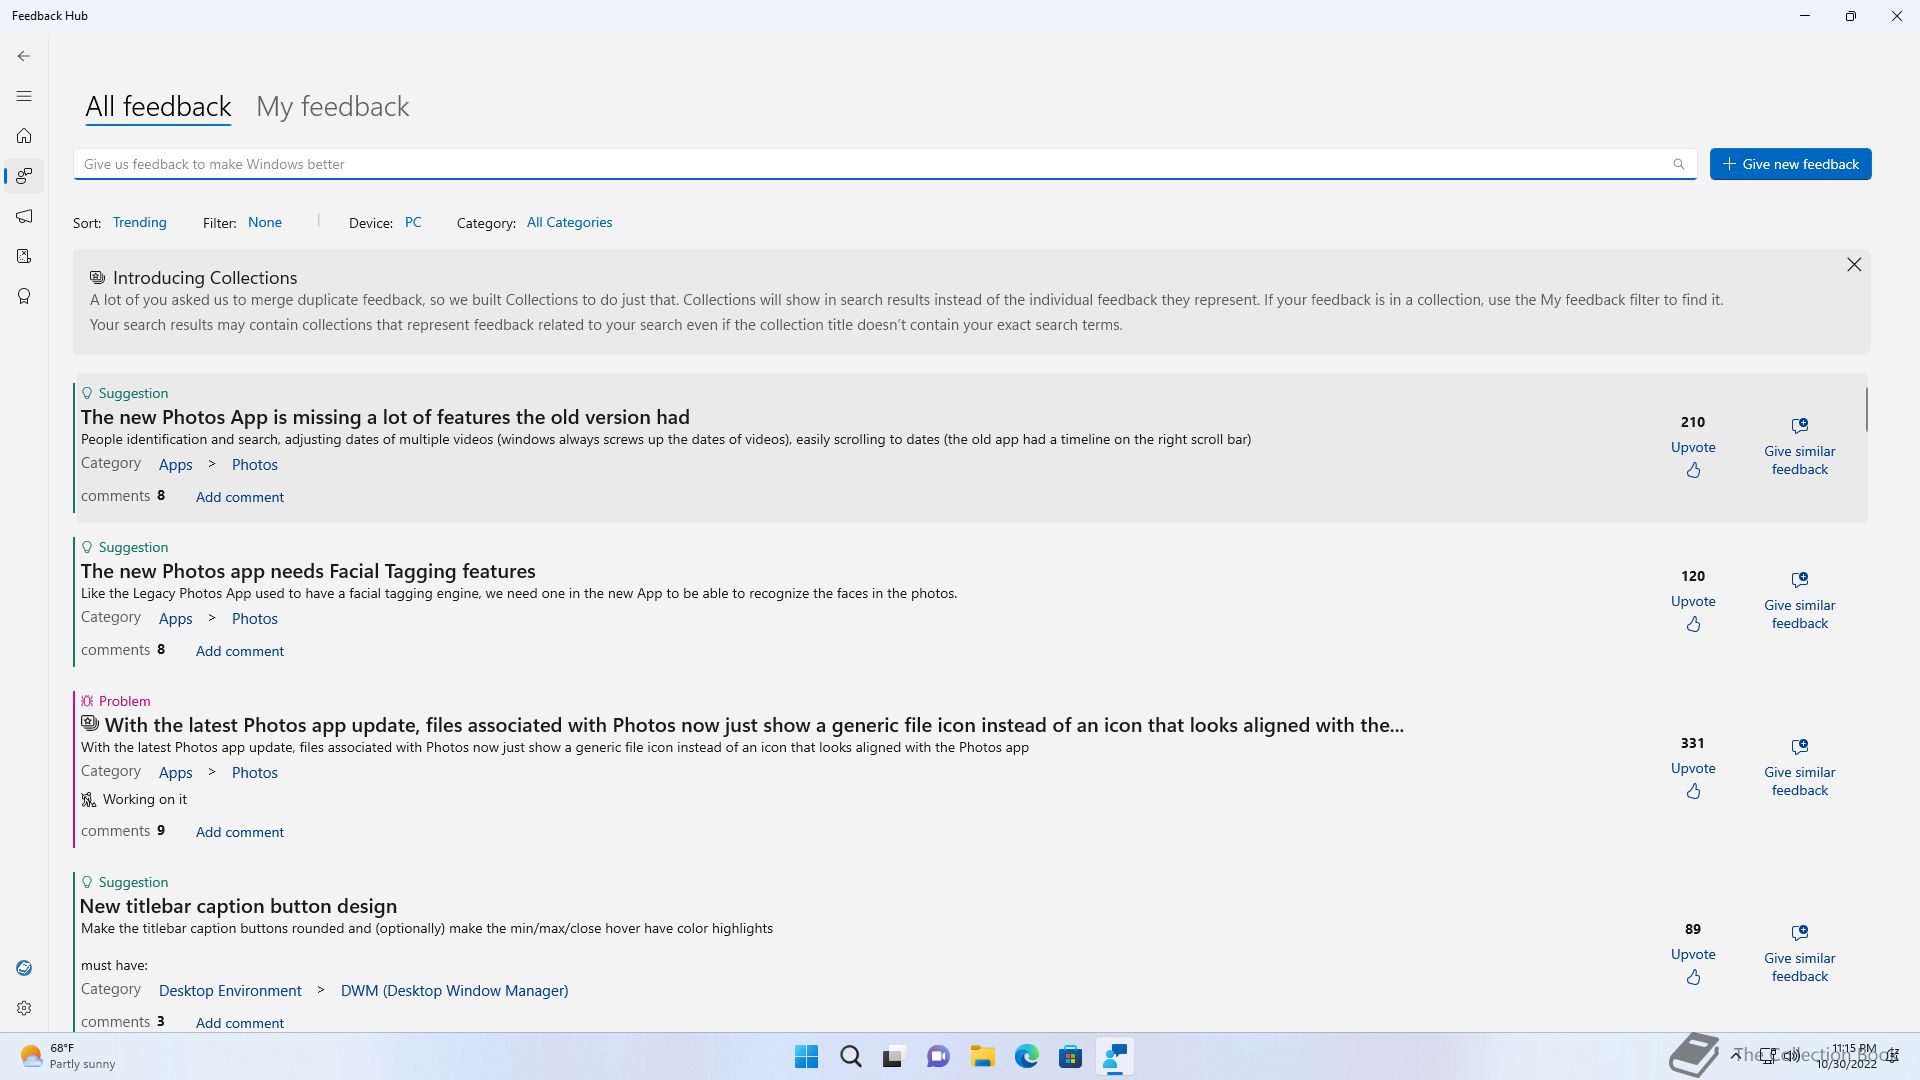Select the Feedback sidebar icon
This screenshot has height=1080, width=1920.
pyautogui.click(x=24, y=176)
